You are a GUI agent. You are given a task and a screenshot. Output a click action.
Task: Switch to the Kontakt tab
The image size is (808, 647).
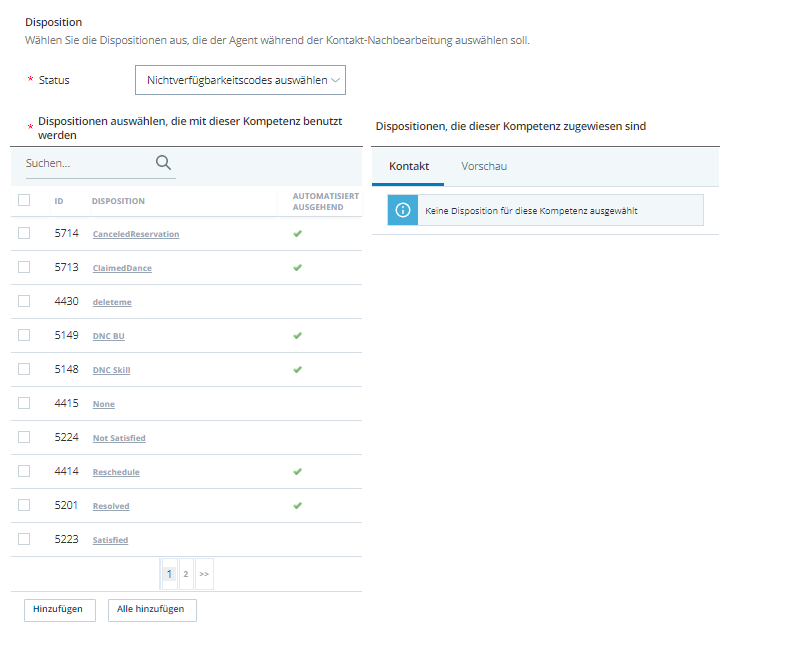pos(409,166)
